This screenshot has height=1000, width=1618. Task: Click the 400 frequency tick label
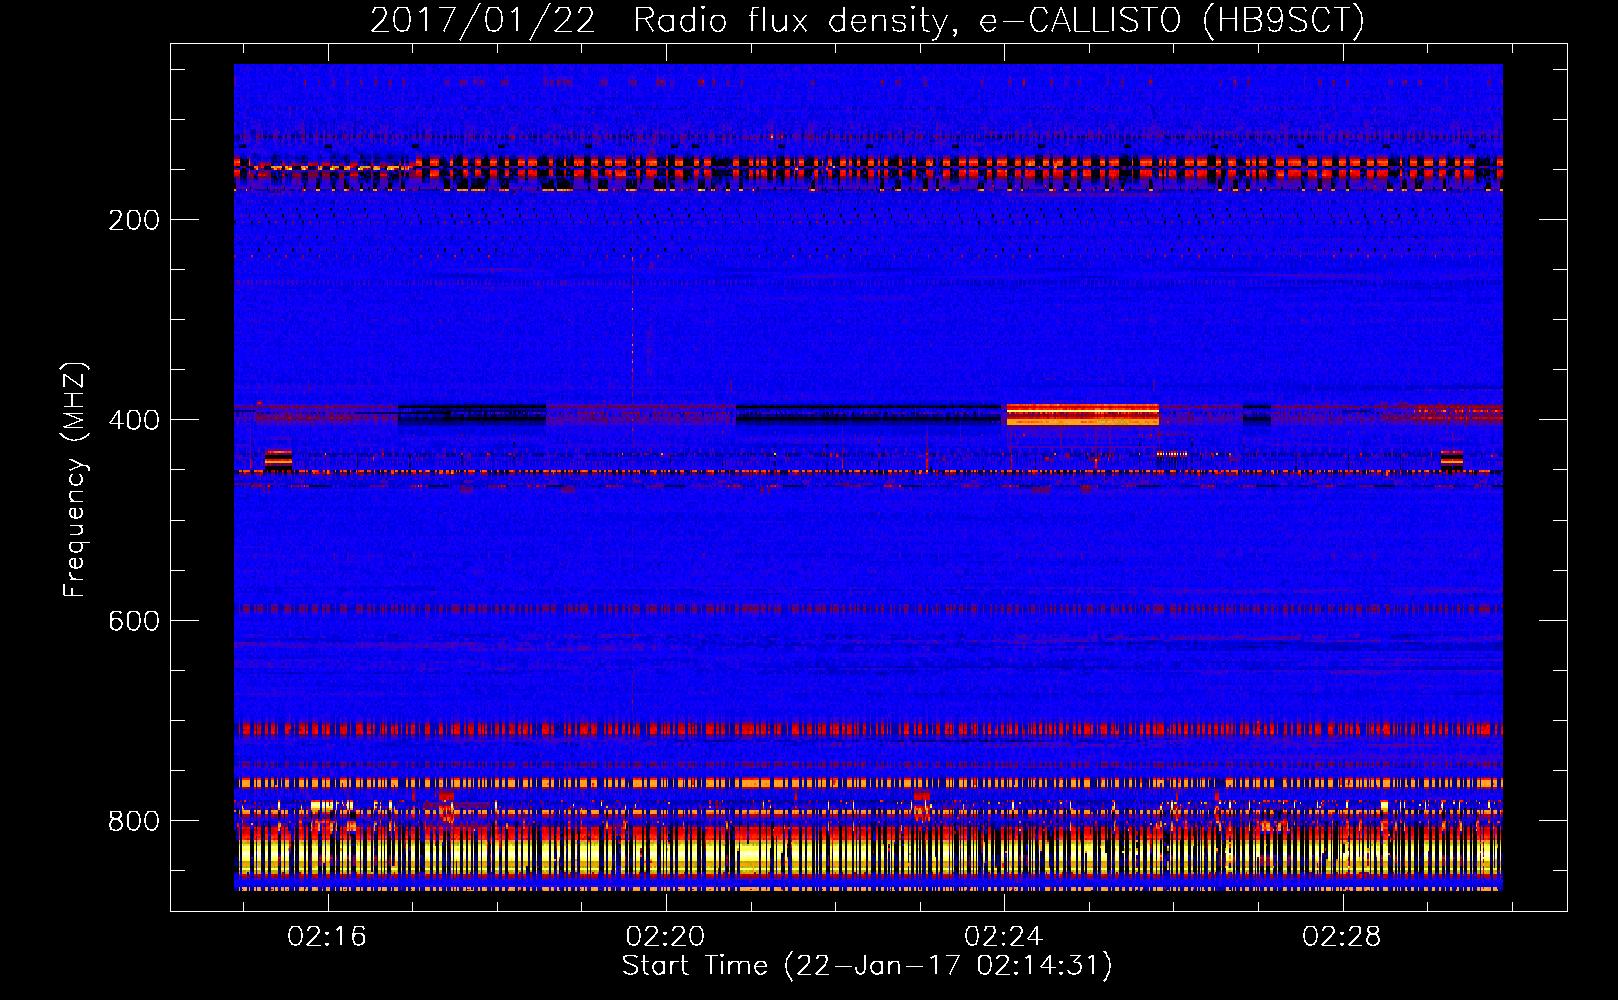(x=134, y=420)
